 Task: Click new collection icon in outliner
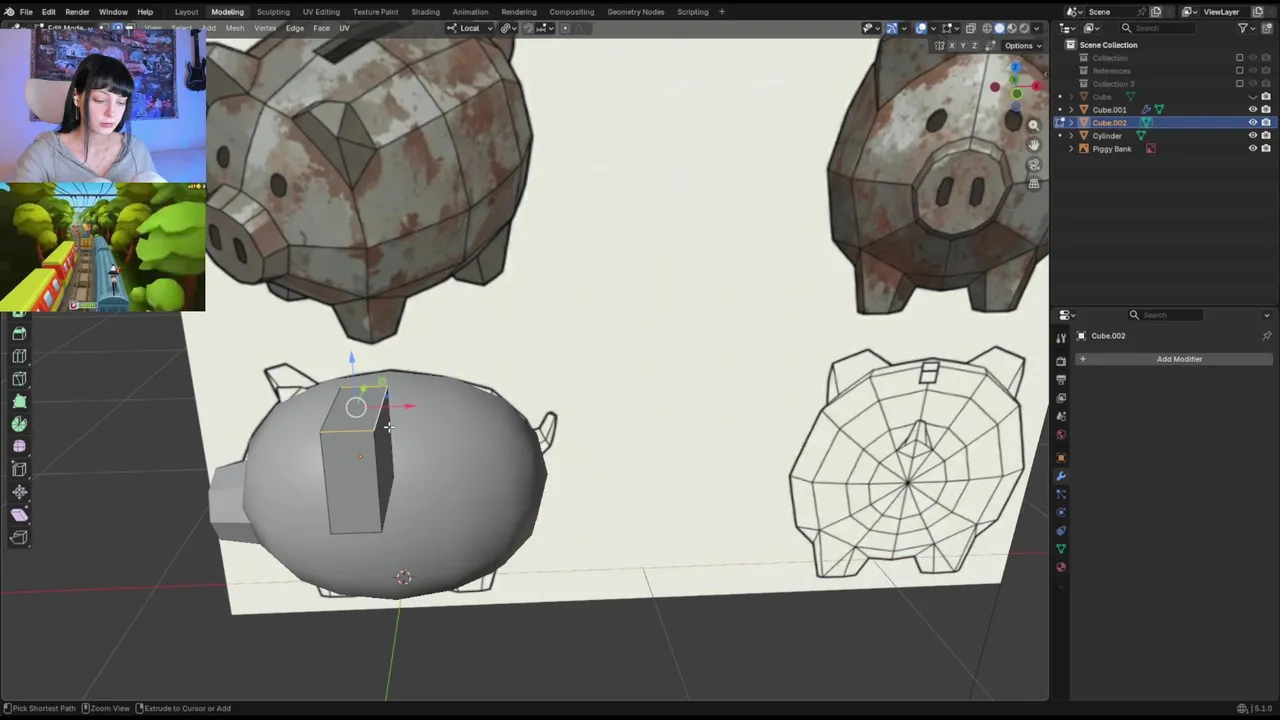1267,28
